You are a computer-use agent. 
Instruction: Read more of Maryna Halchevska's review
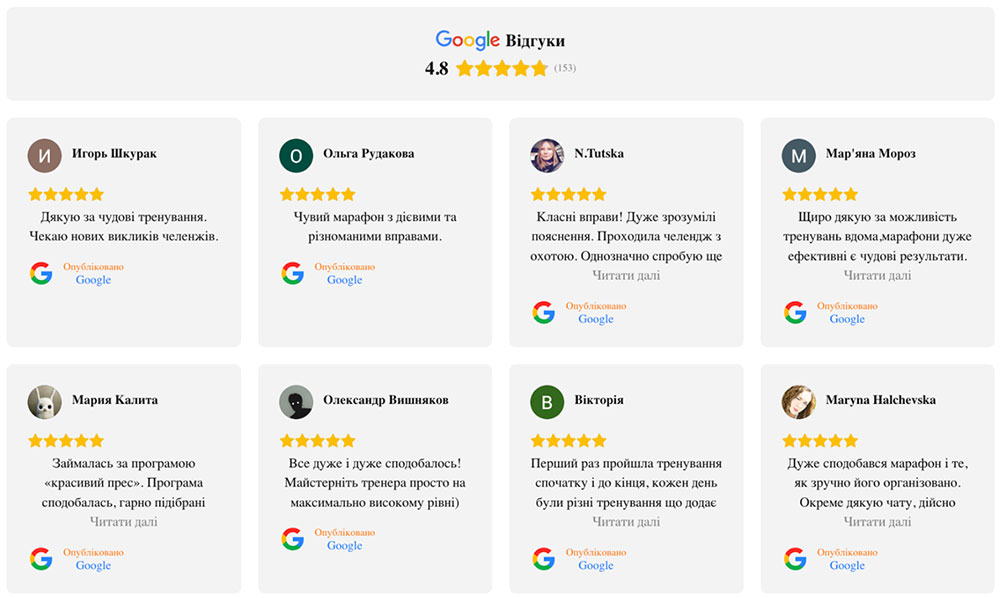click(877, 521)
